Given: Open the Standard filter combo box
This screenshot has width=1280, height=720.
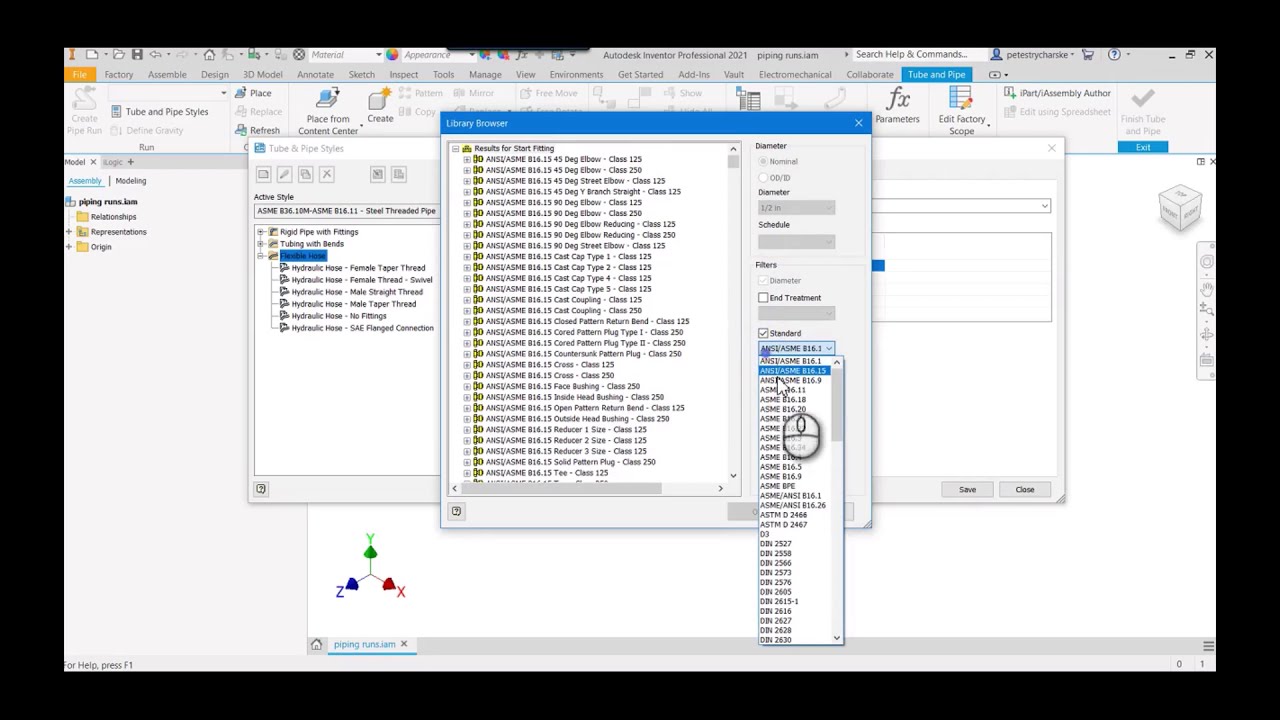Looking at the screenshot, I should click(x=796, y=348).
